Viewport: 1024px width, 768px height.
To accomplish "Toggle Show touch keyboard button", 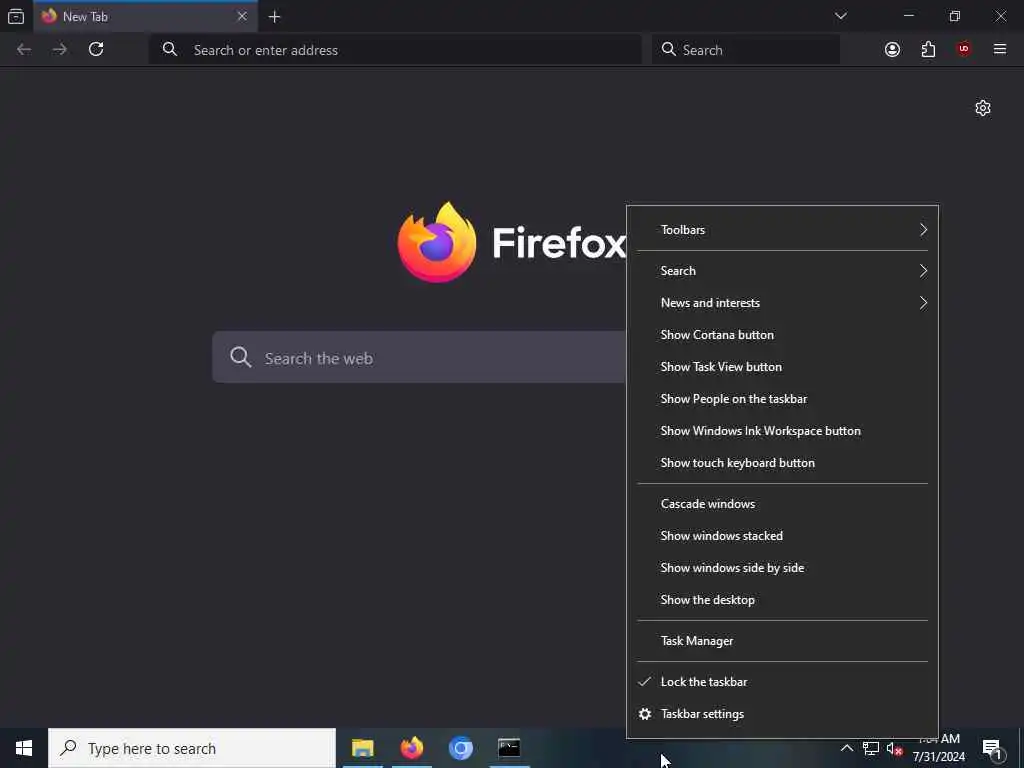I will [782, 462].
